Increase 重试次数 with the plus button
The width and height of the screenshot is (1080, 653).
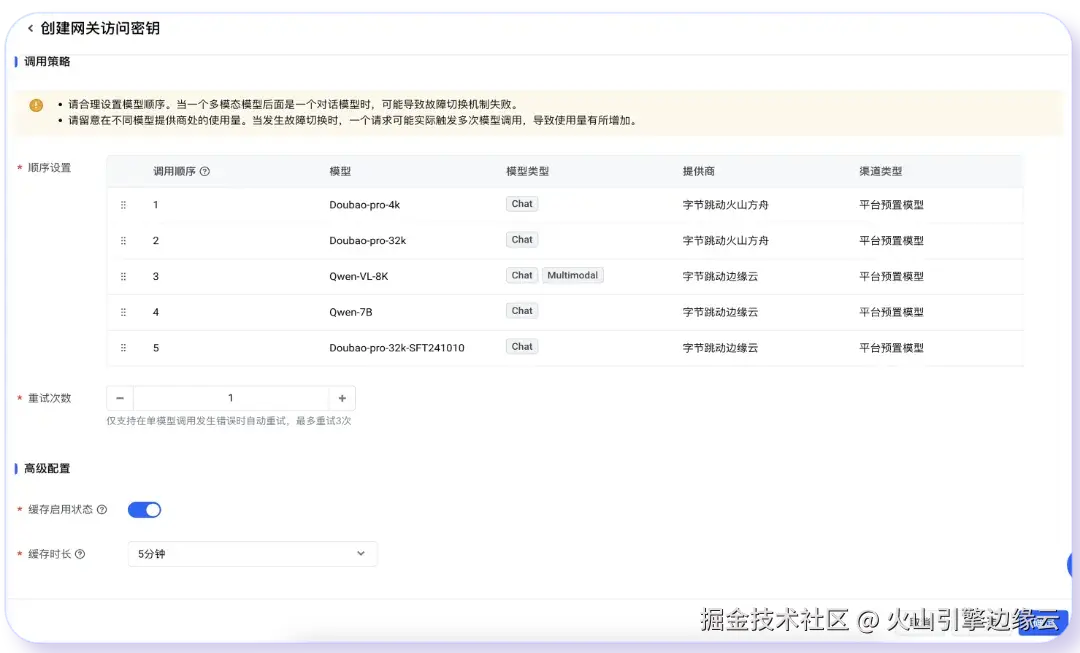(342, 397)
